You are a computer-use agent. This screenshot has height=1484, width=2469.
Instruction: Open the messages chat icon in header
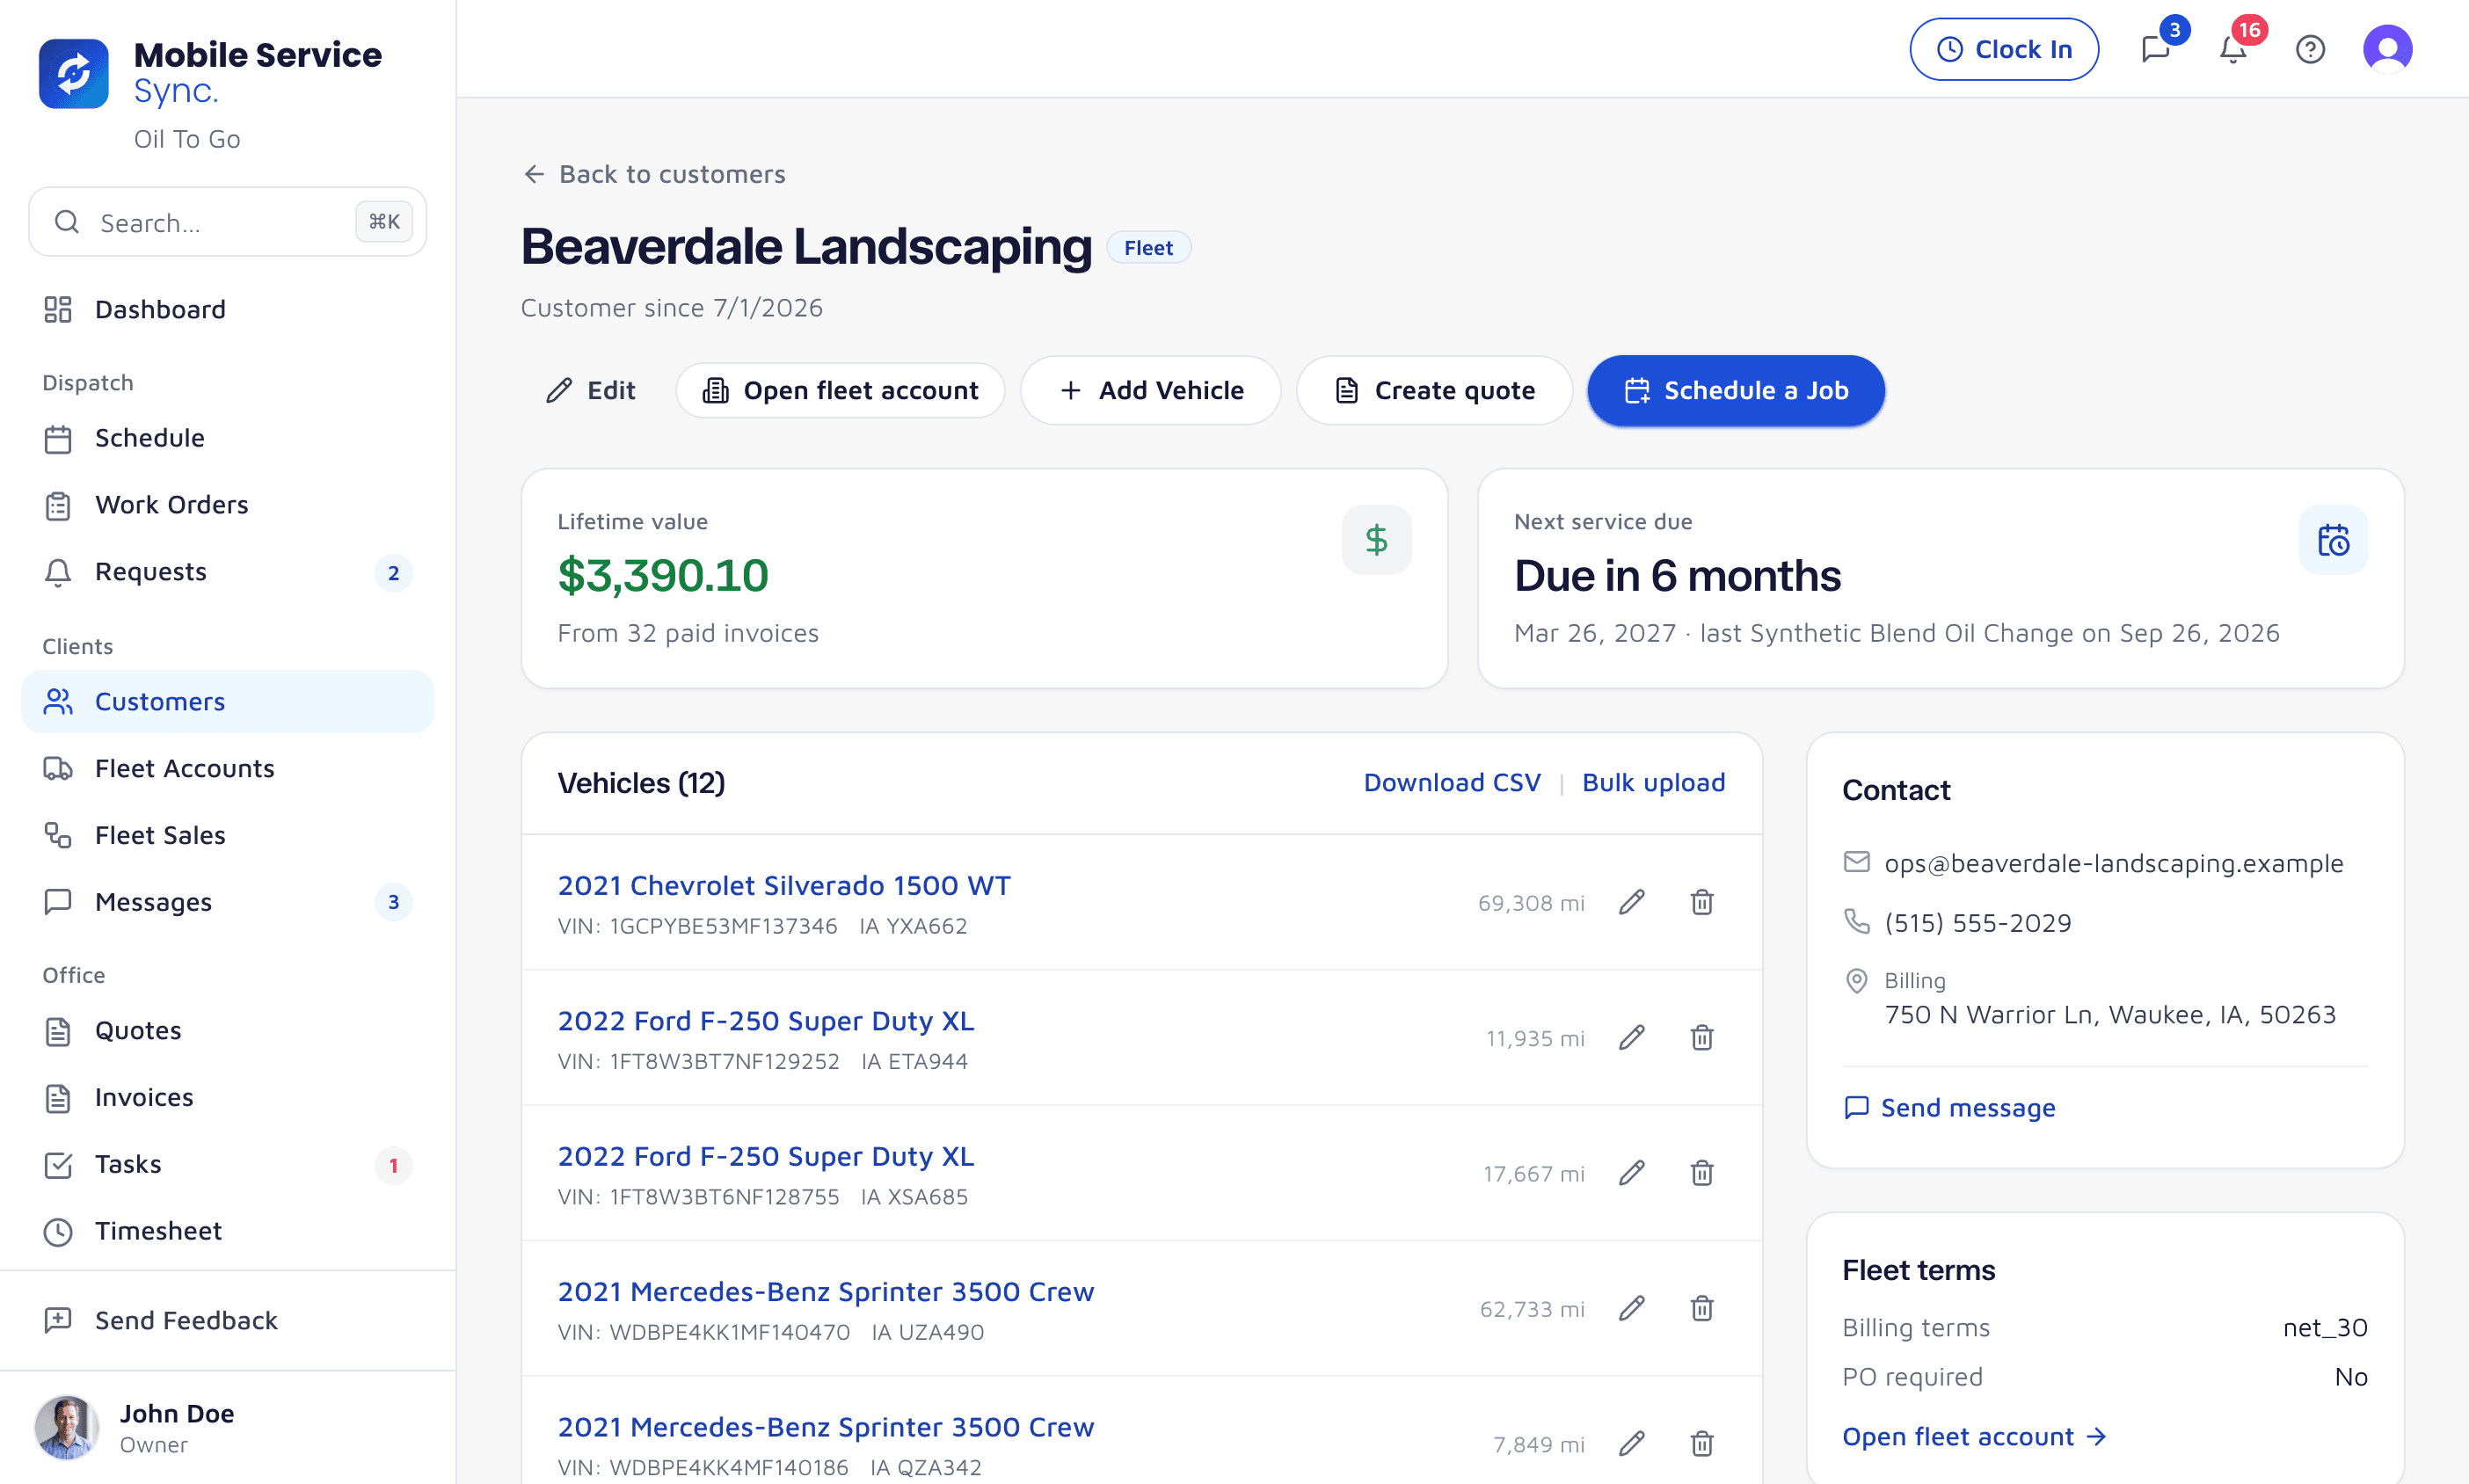point(2156,49)
